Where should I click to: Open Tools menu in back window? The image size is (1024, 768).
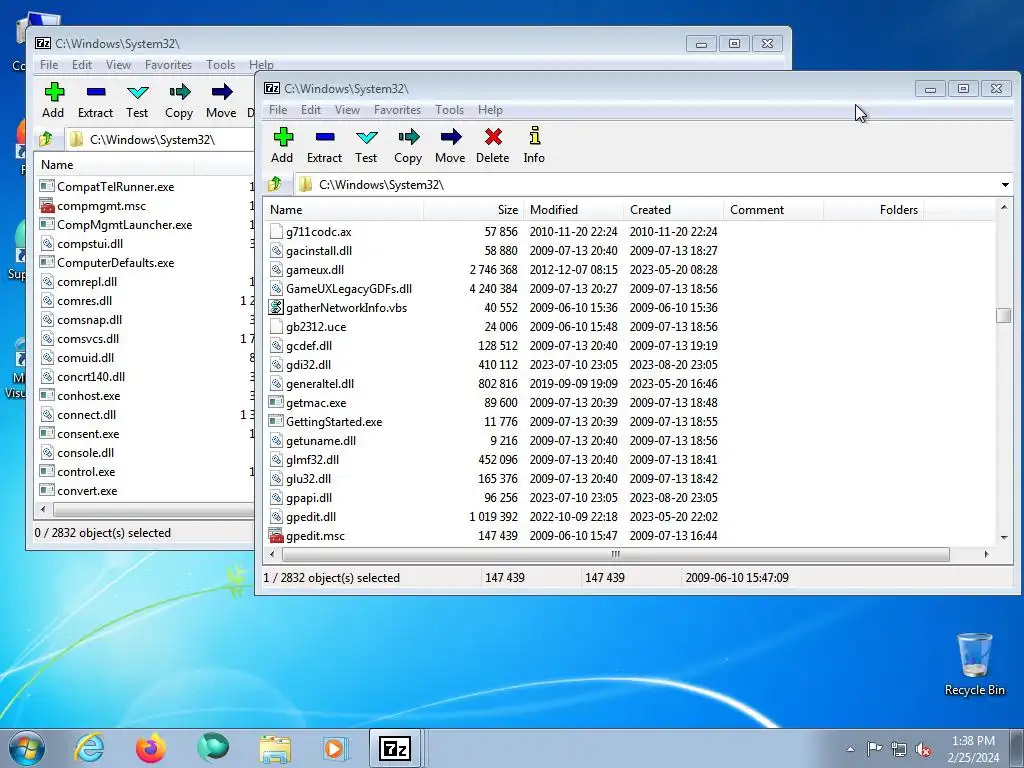220,65
